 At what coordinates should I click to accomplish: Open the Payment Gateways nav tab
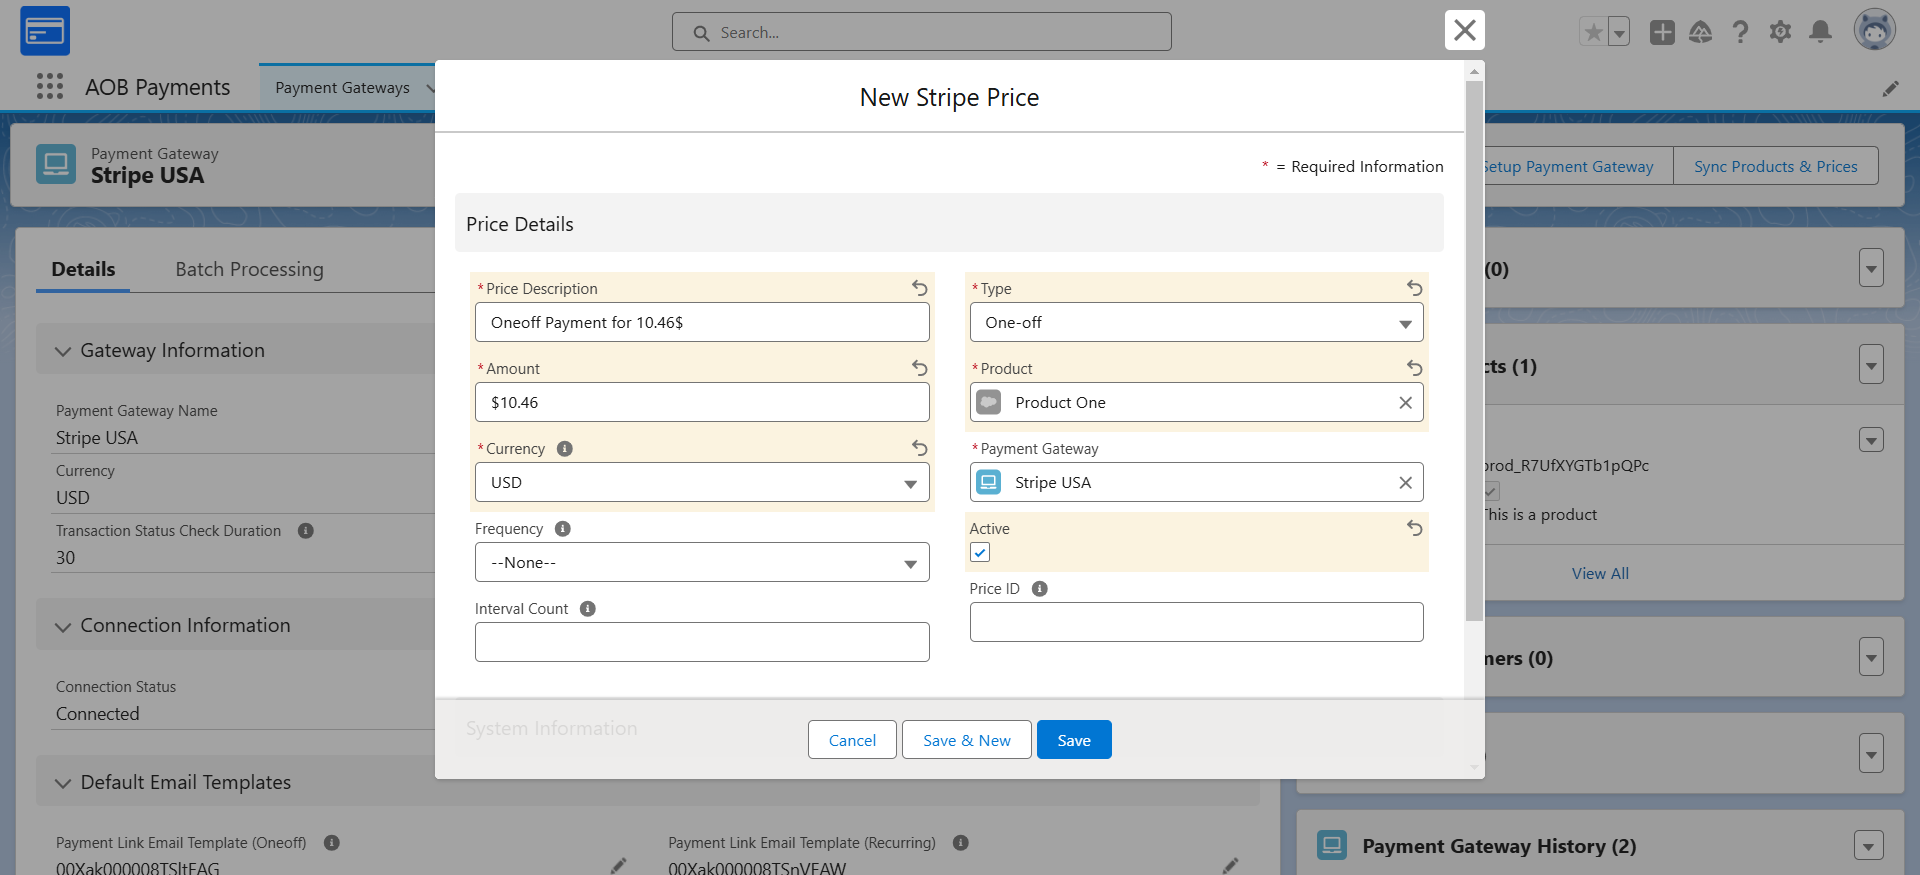pyautogui.click(x=342, y=88)
